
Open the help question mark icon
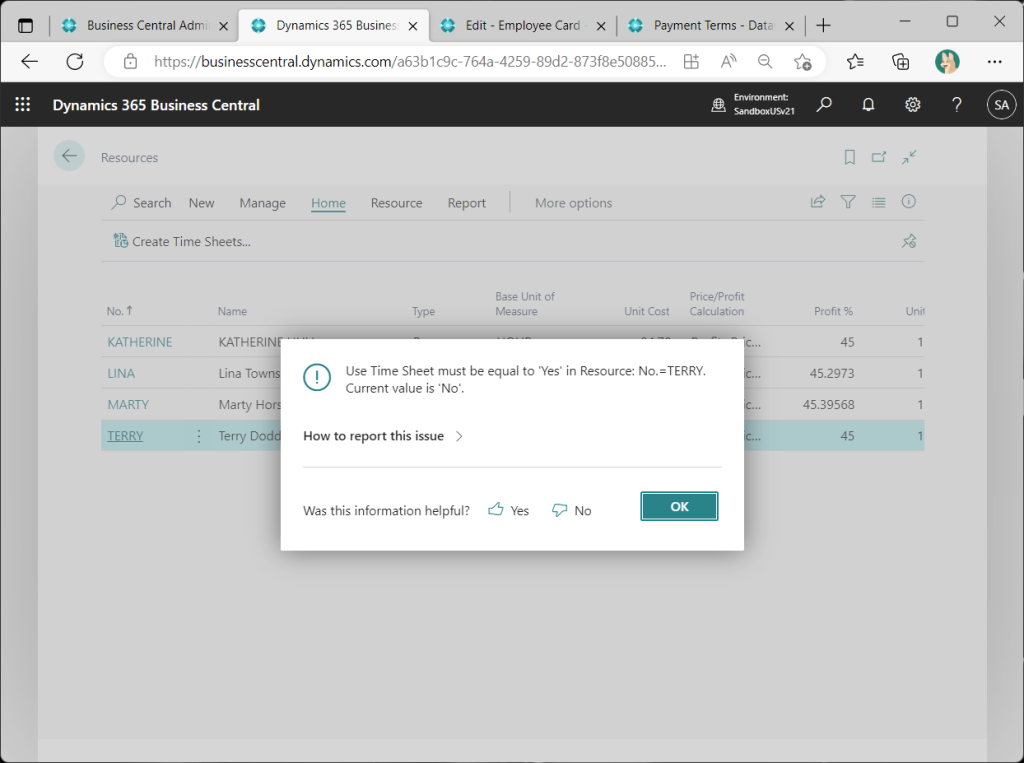click(957, 105)
